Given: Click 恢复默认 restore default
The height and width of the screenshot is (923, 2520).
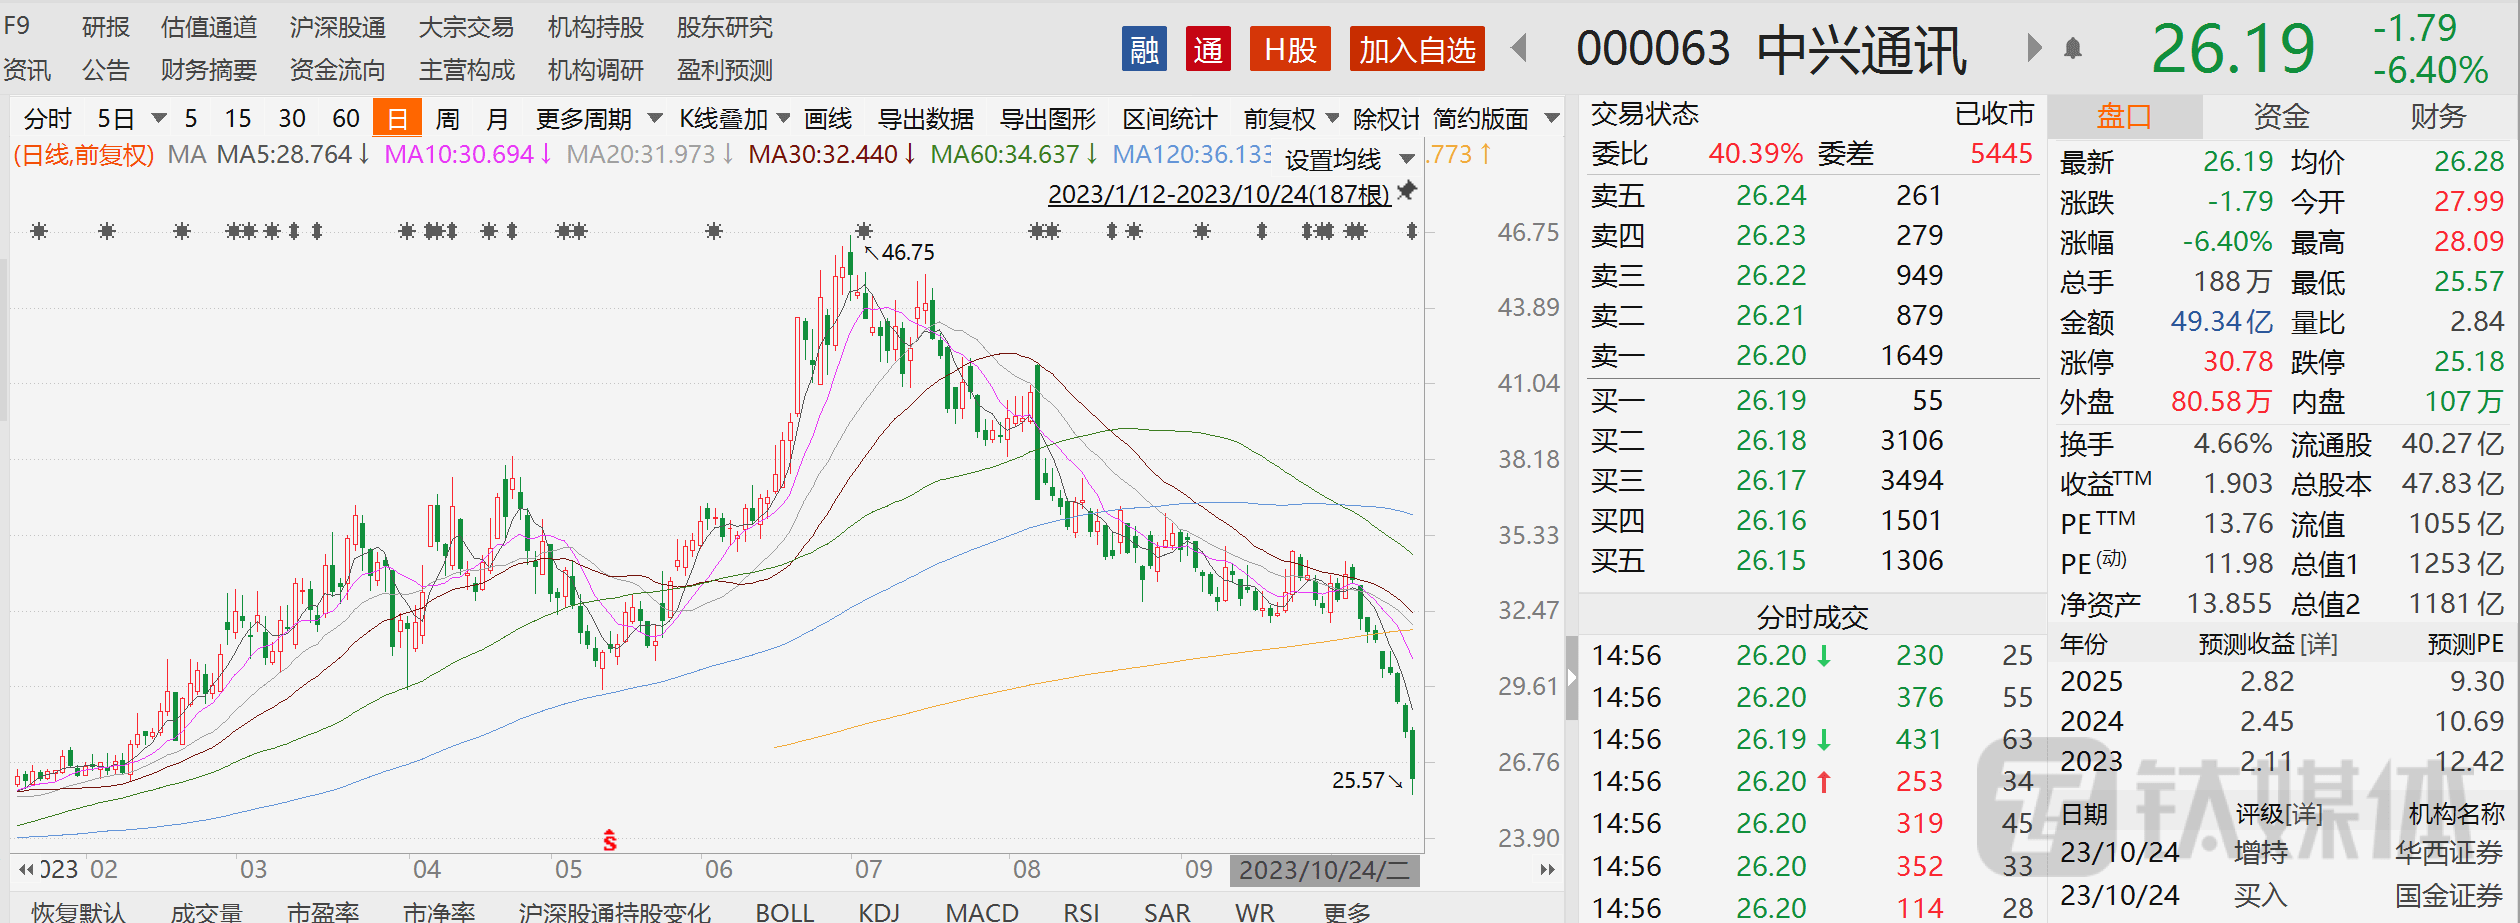Looking at the screenshot, I should click(78, 911).
